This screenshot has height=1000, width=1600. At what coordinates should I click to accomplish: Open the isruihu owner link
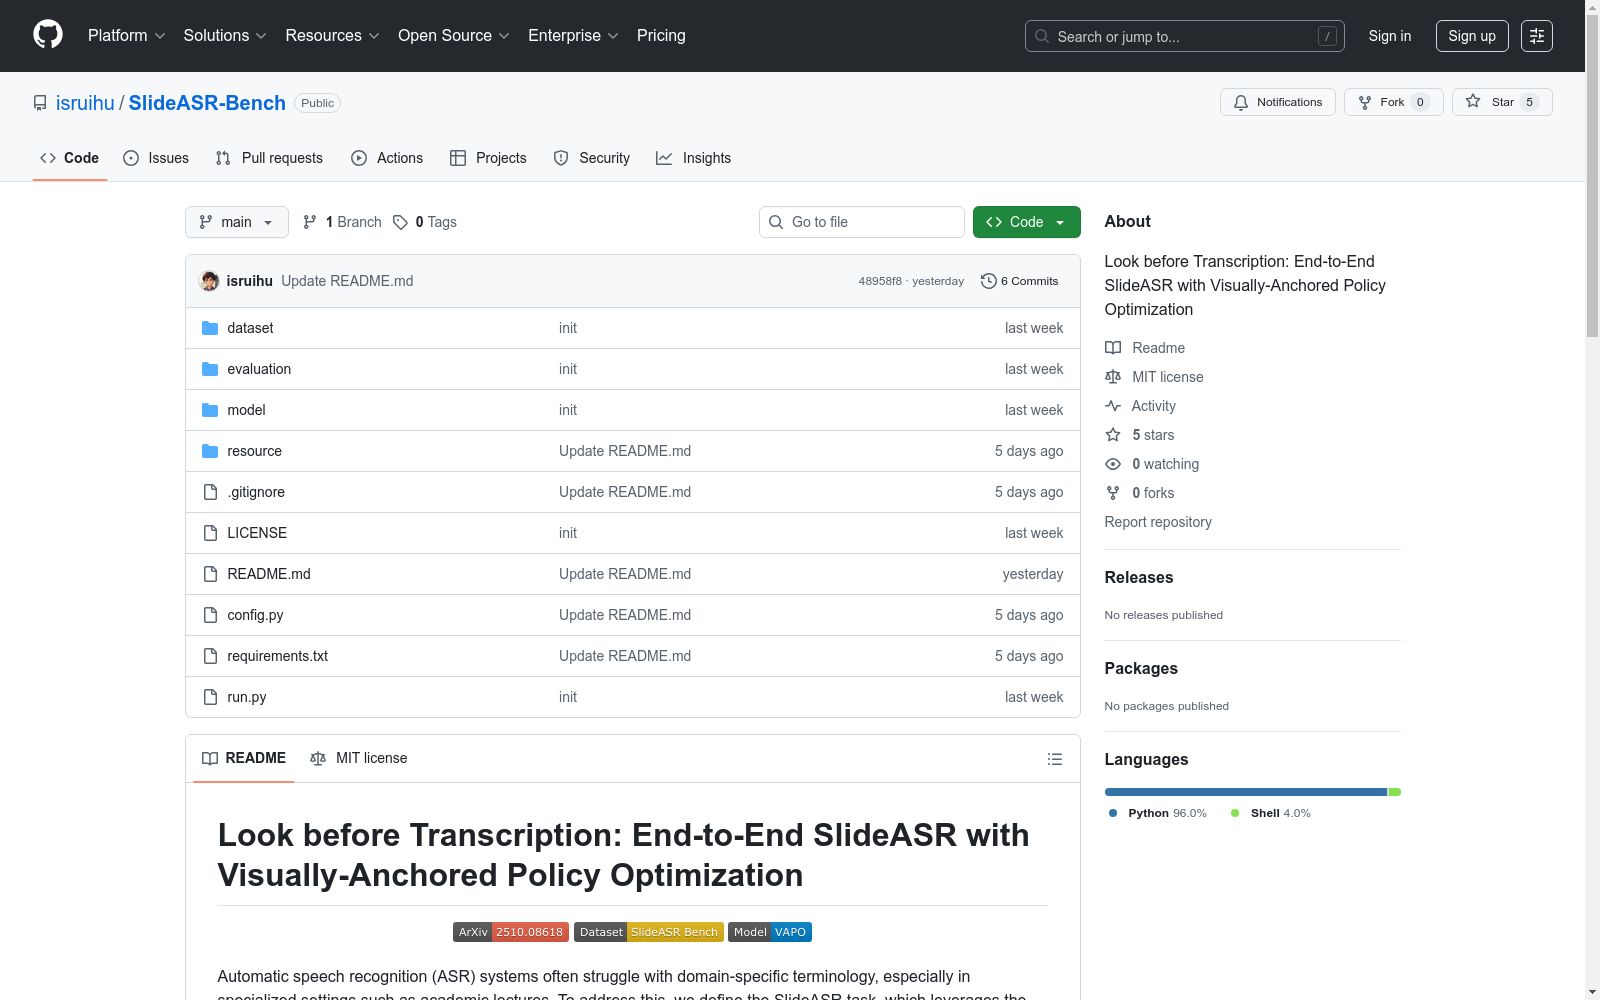pos(85,103)
